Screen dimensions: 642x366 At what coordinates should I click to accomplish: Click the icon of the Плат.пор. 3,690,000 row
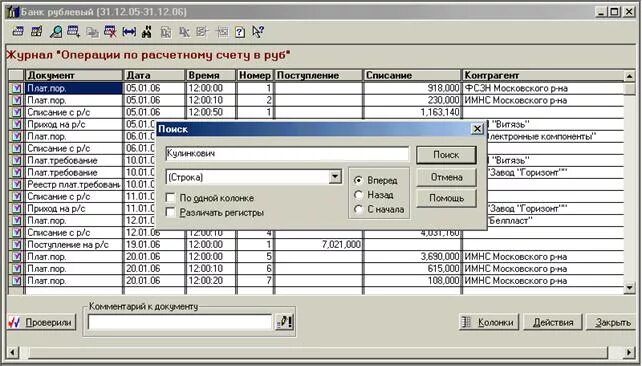[16, 257]
